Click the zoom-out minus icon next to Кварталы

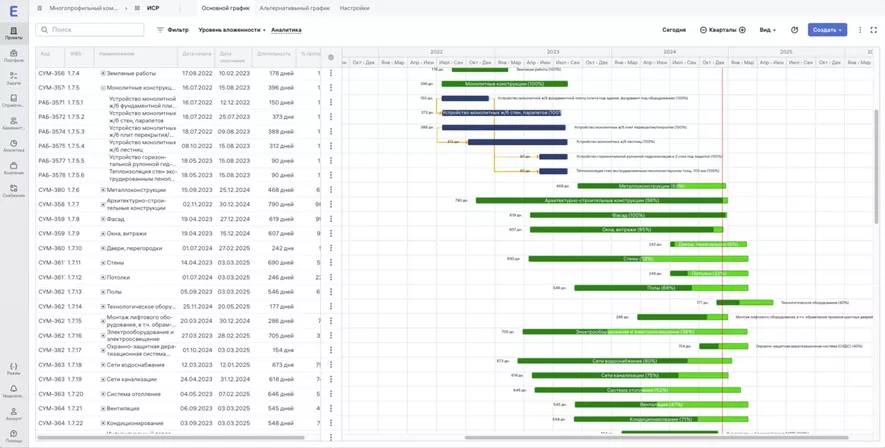click(703, 30)
